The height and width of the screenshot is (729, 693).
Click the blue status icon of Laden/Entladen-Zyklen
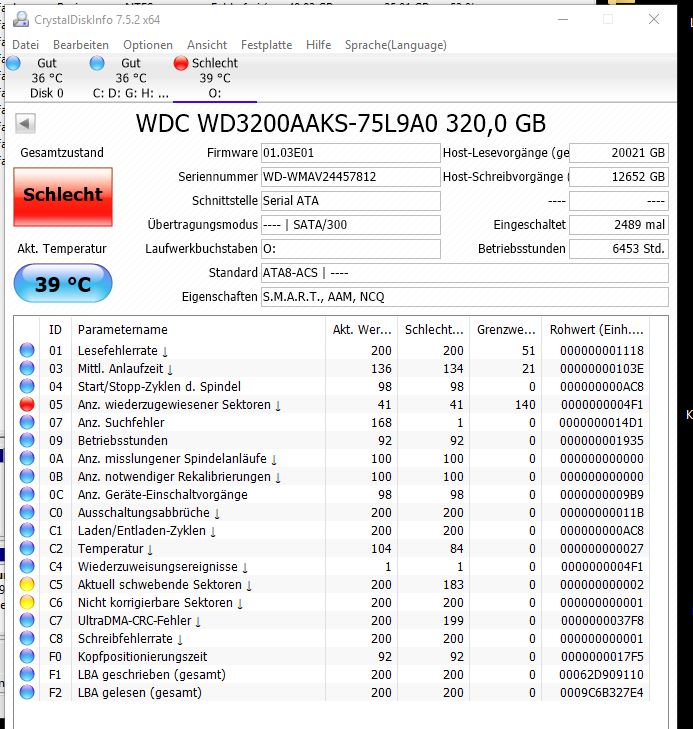(x=27, y=530)
